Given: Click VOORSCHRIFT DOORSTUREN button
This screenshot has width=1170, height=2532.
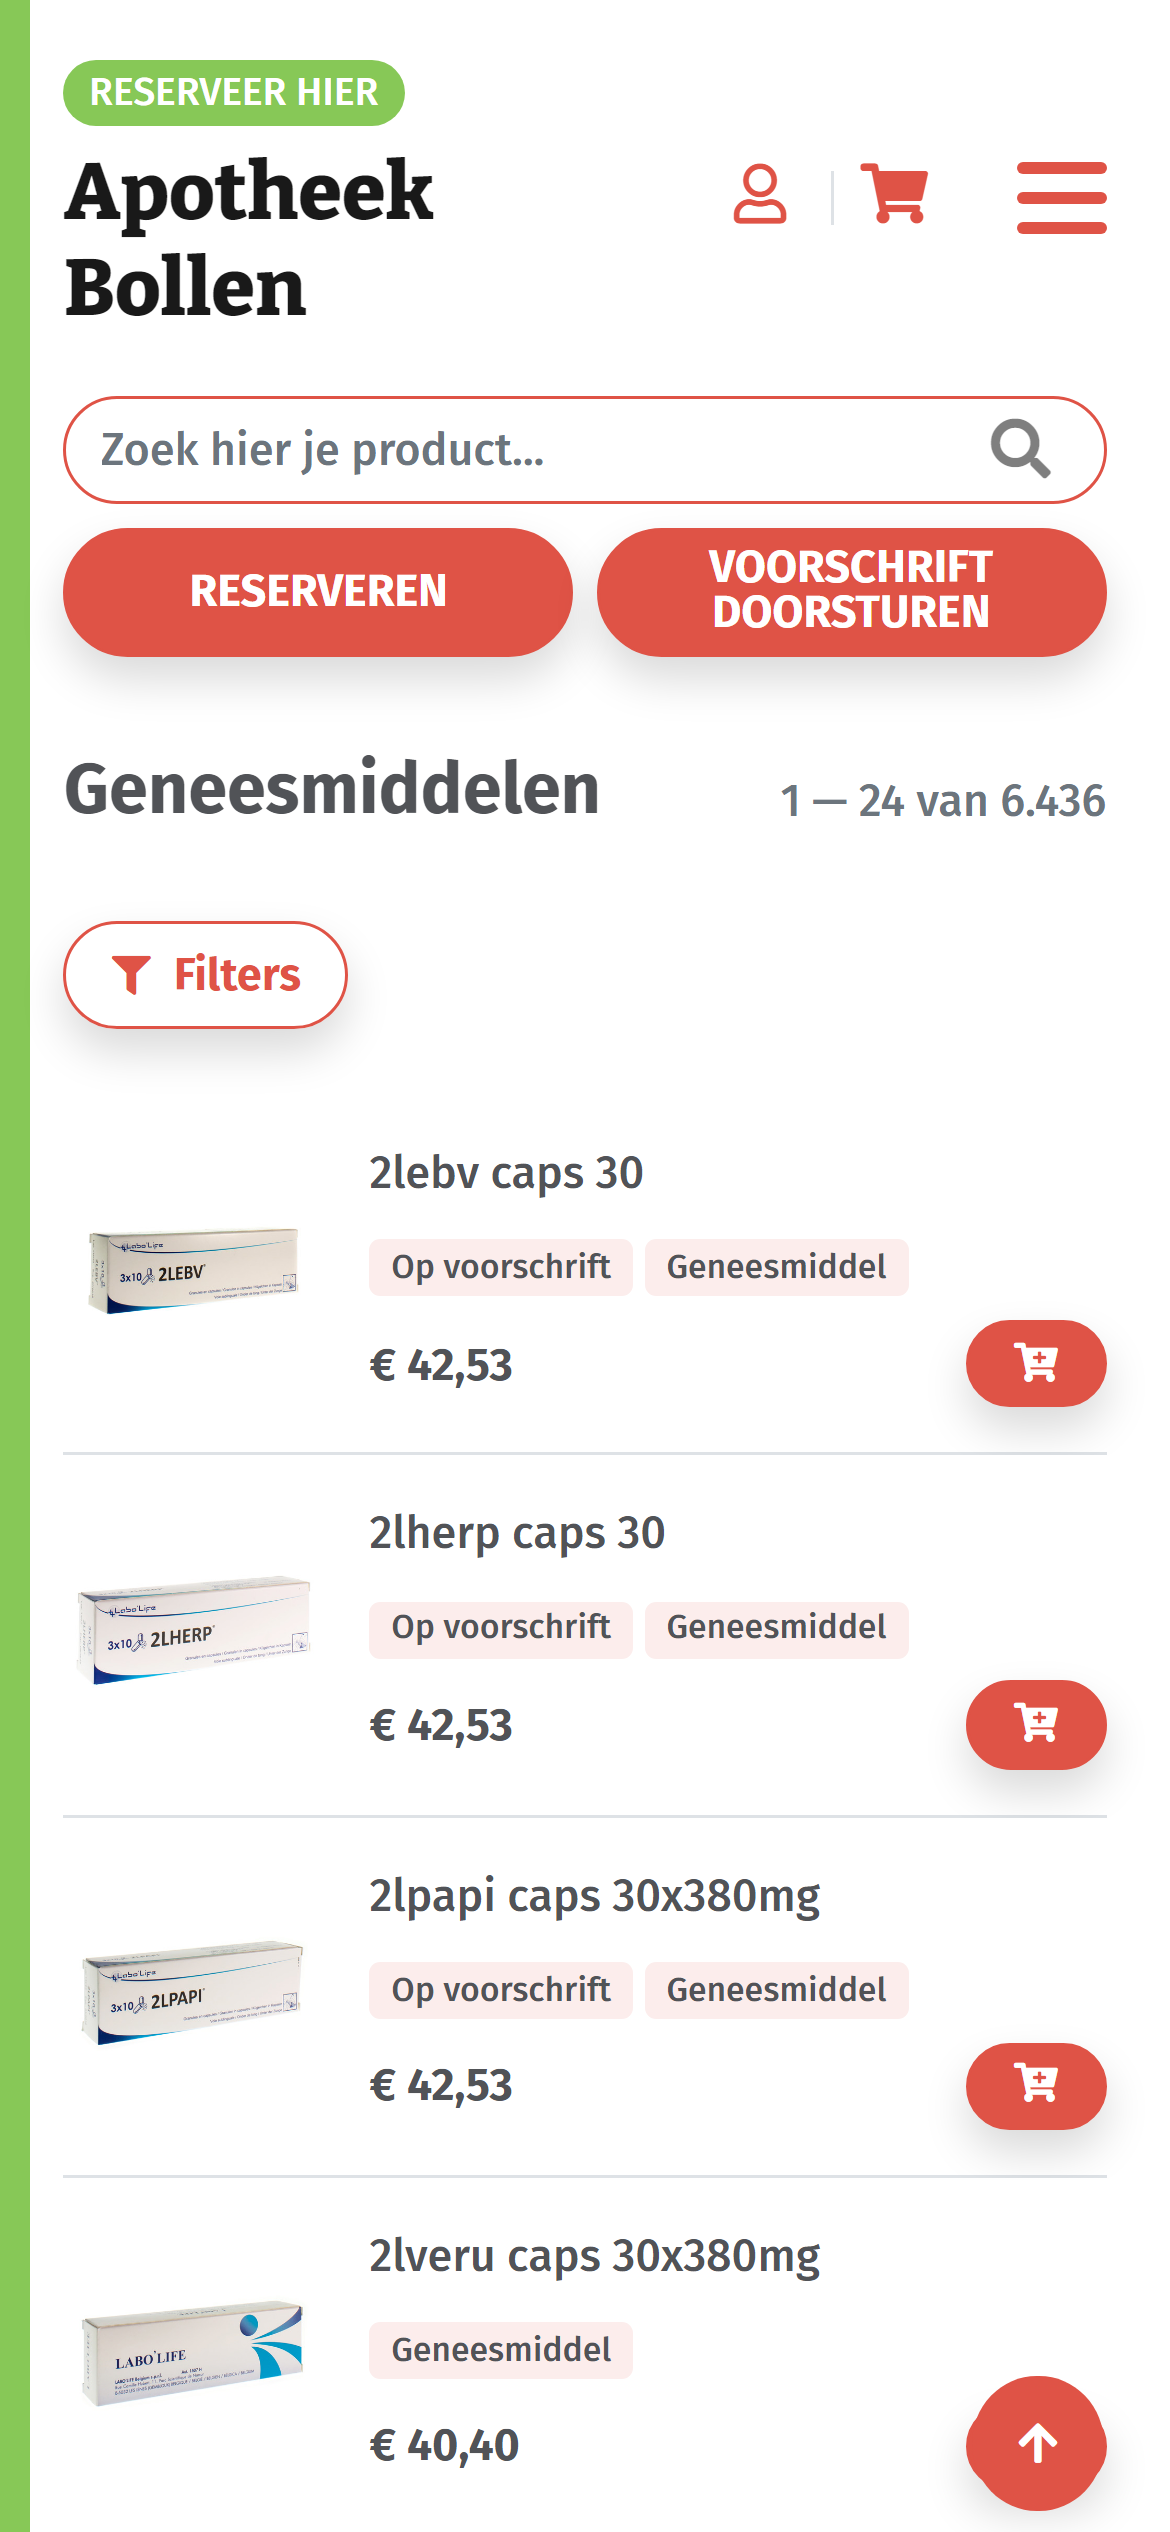Looking at the screenshot, I should [x=851, y=592].
